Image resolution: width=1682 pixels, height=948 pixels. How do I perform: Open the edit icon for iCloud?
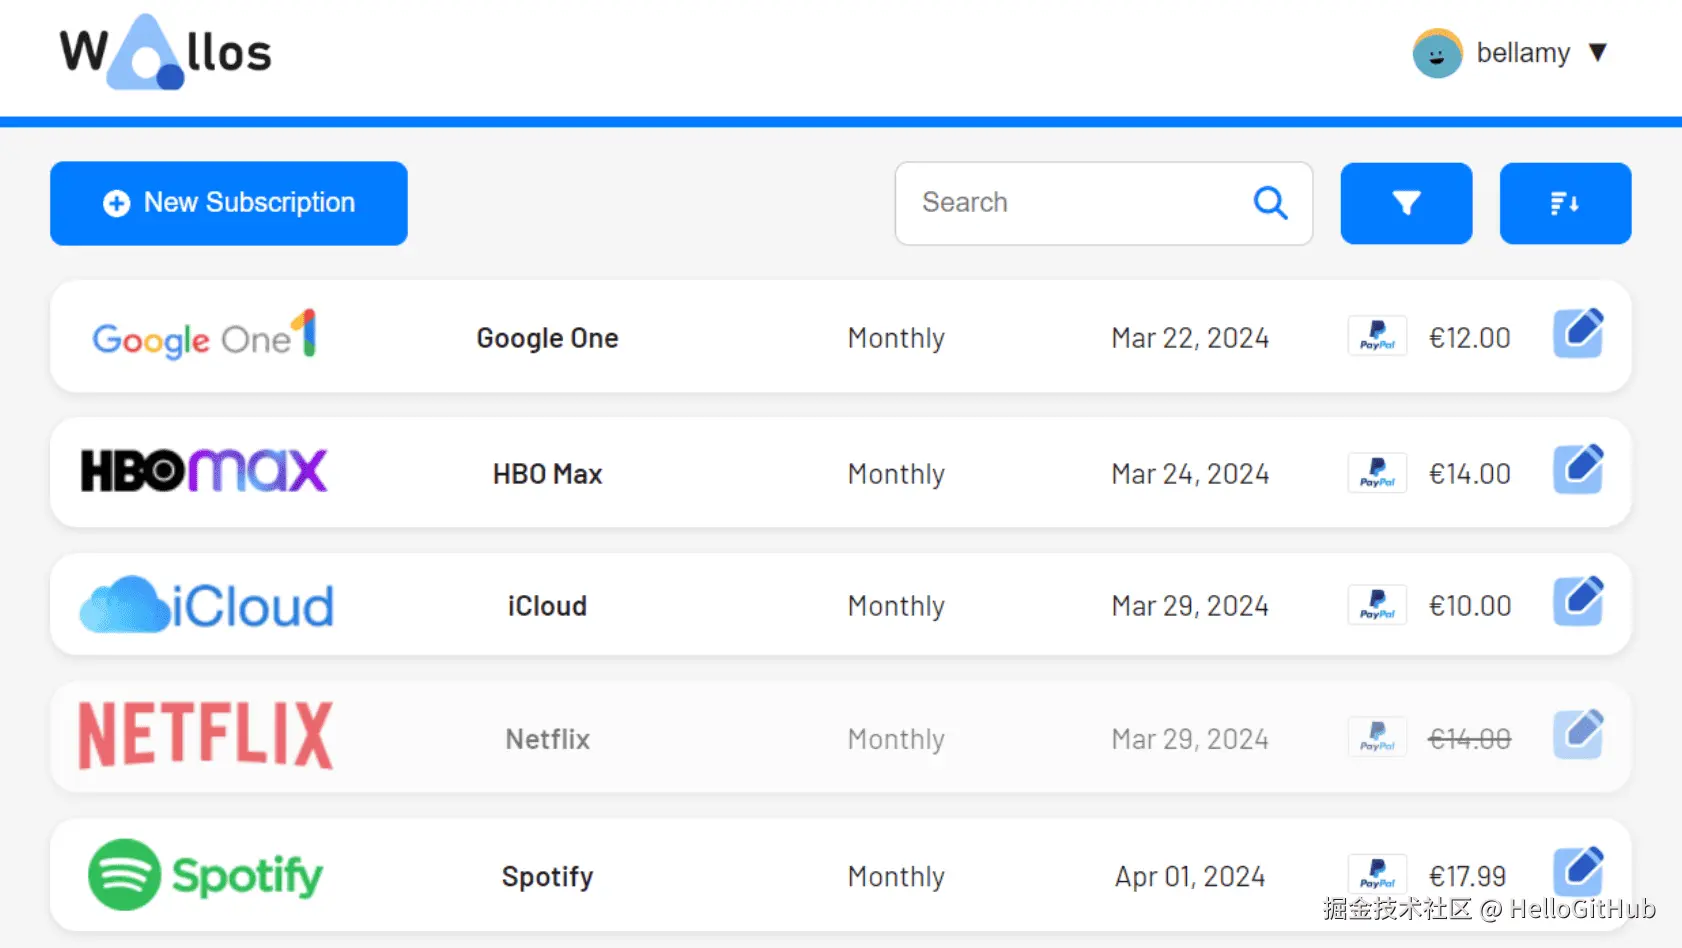click(x=1578, y=602)
